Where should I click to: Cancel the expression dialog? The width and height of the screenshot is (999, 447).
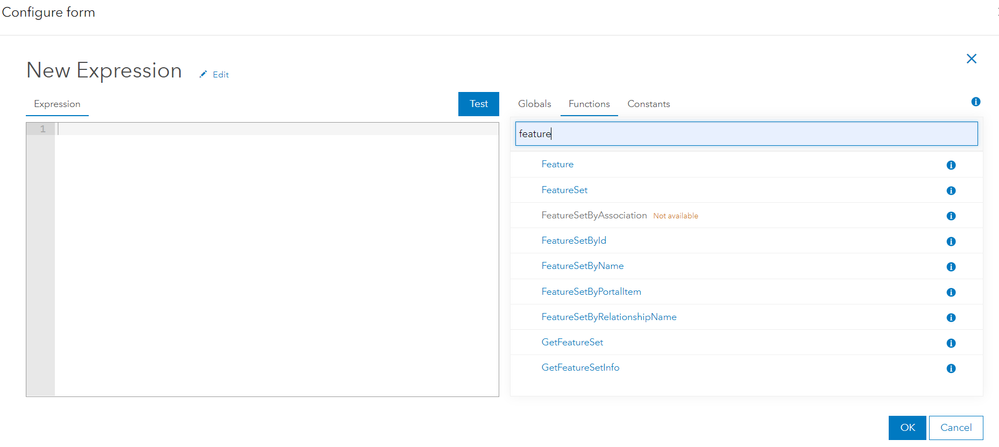coord(956,428)
